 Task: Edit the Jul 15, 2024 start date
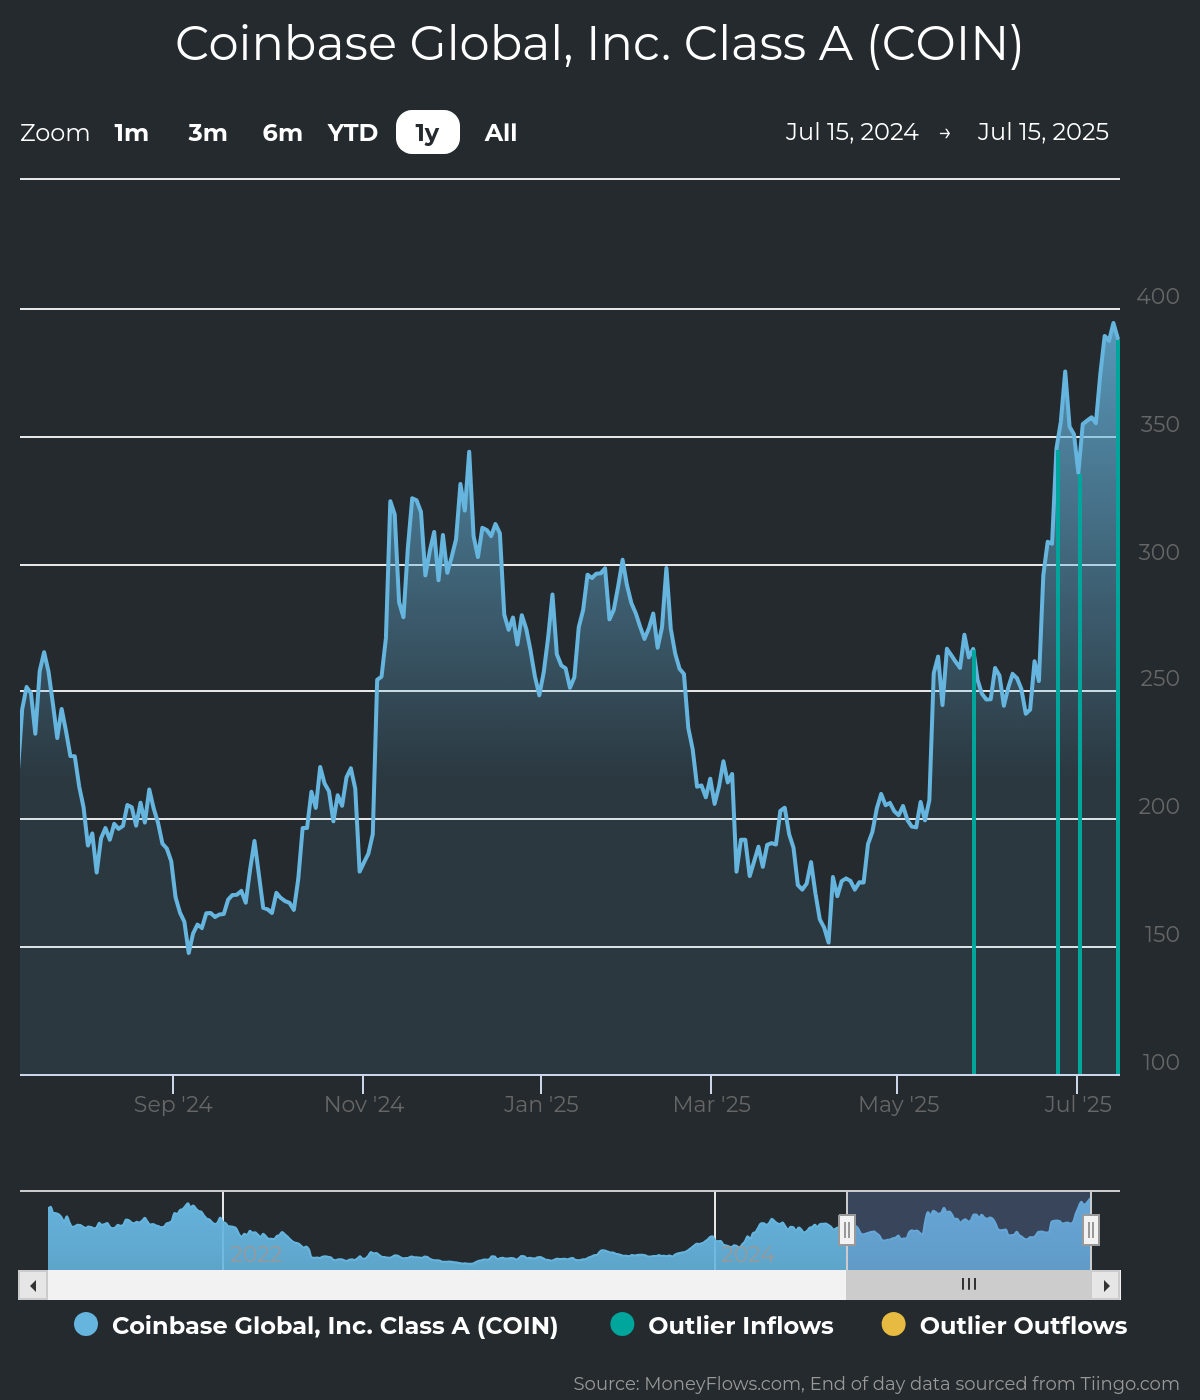(x=852, y=132)
